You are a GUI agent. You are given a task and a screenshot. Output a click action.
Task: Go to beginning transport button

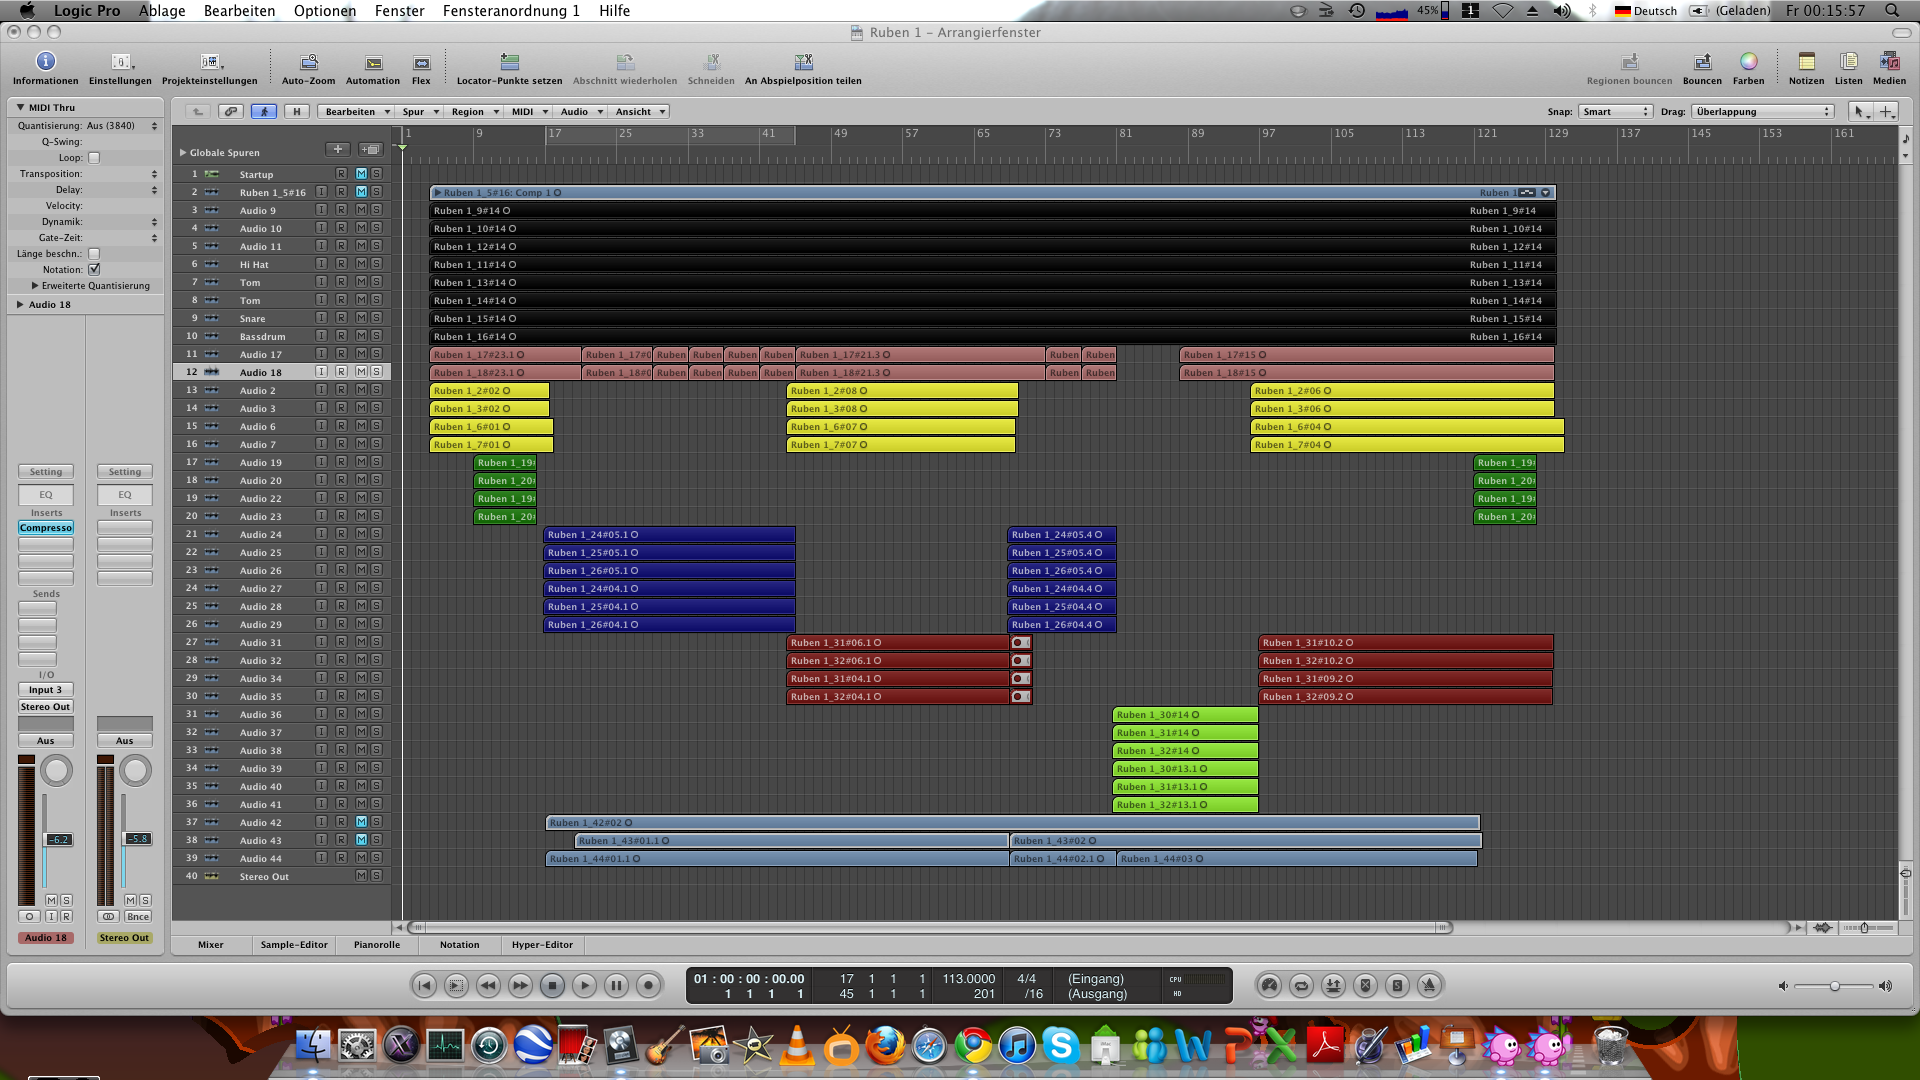point(424,986)
